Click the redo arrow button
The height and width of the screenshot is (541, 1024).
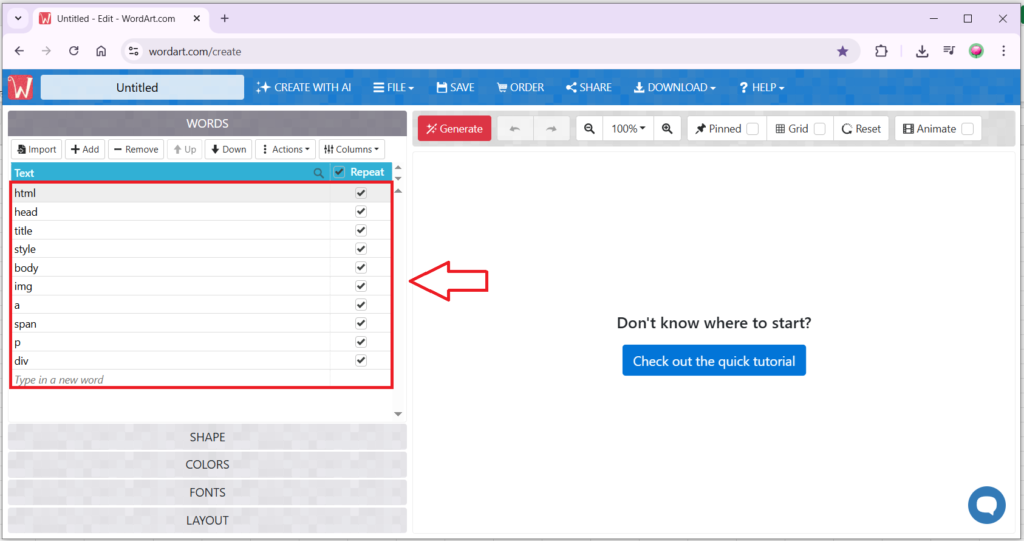coord(551,129)
